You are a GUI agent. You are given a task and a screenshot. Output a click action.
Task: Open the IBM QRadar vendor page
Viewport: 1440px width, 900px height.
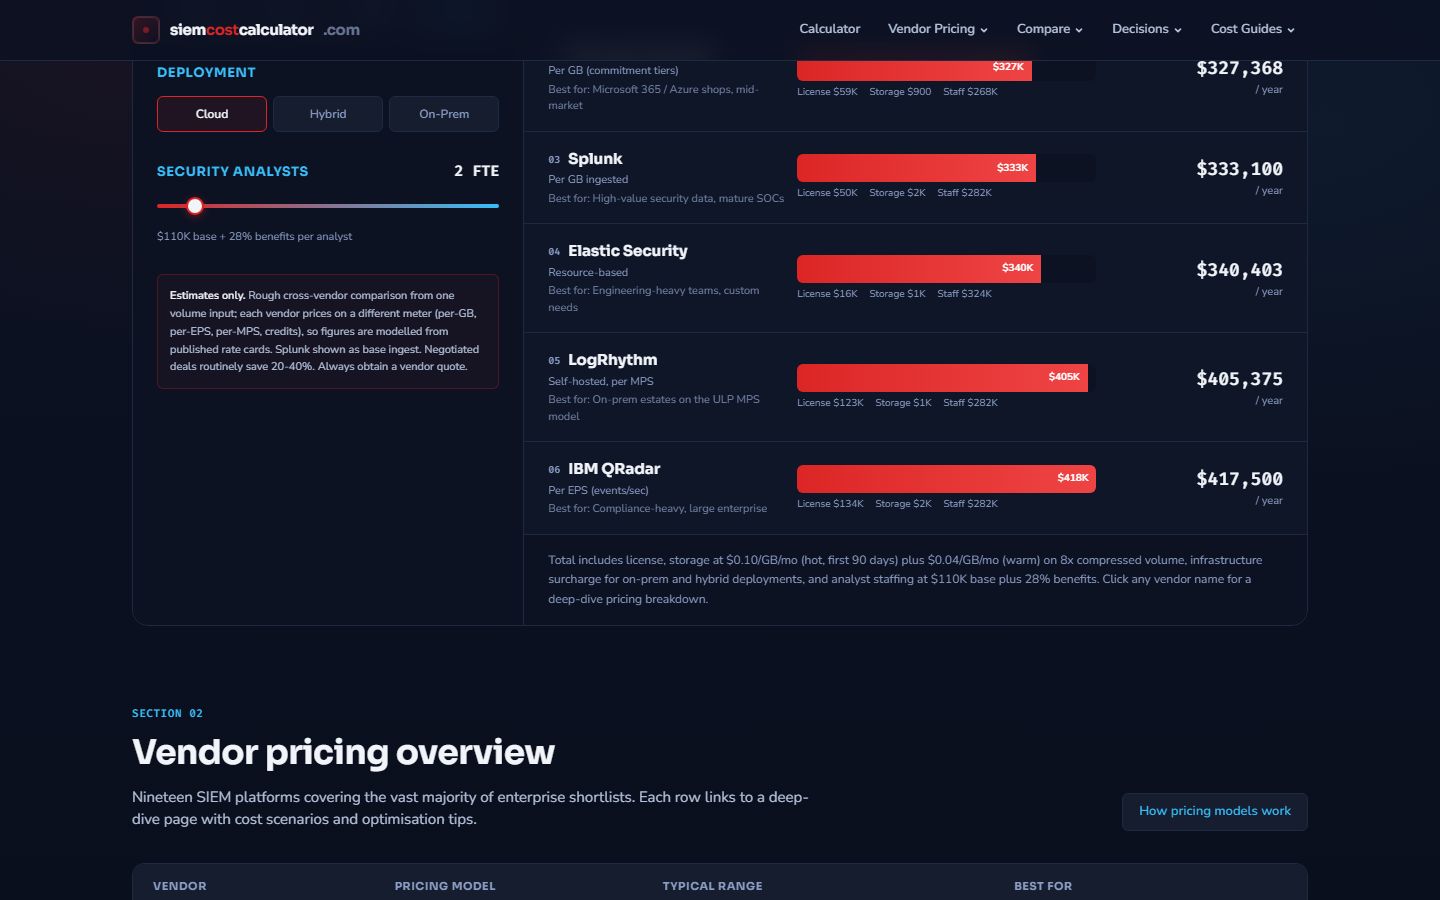coord(614,469)
